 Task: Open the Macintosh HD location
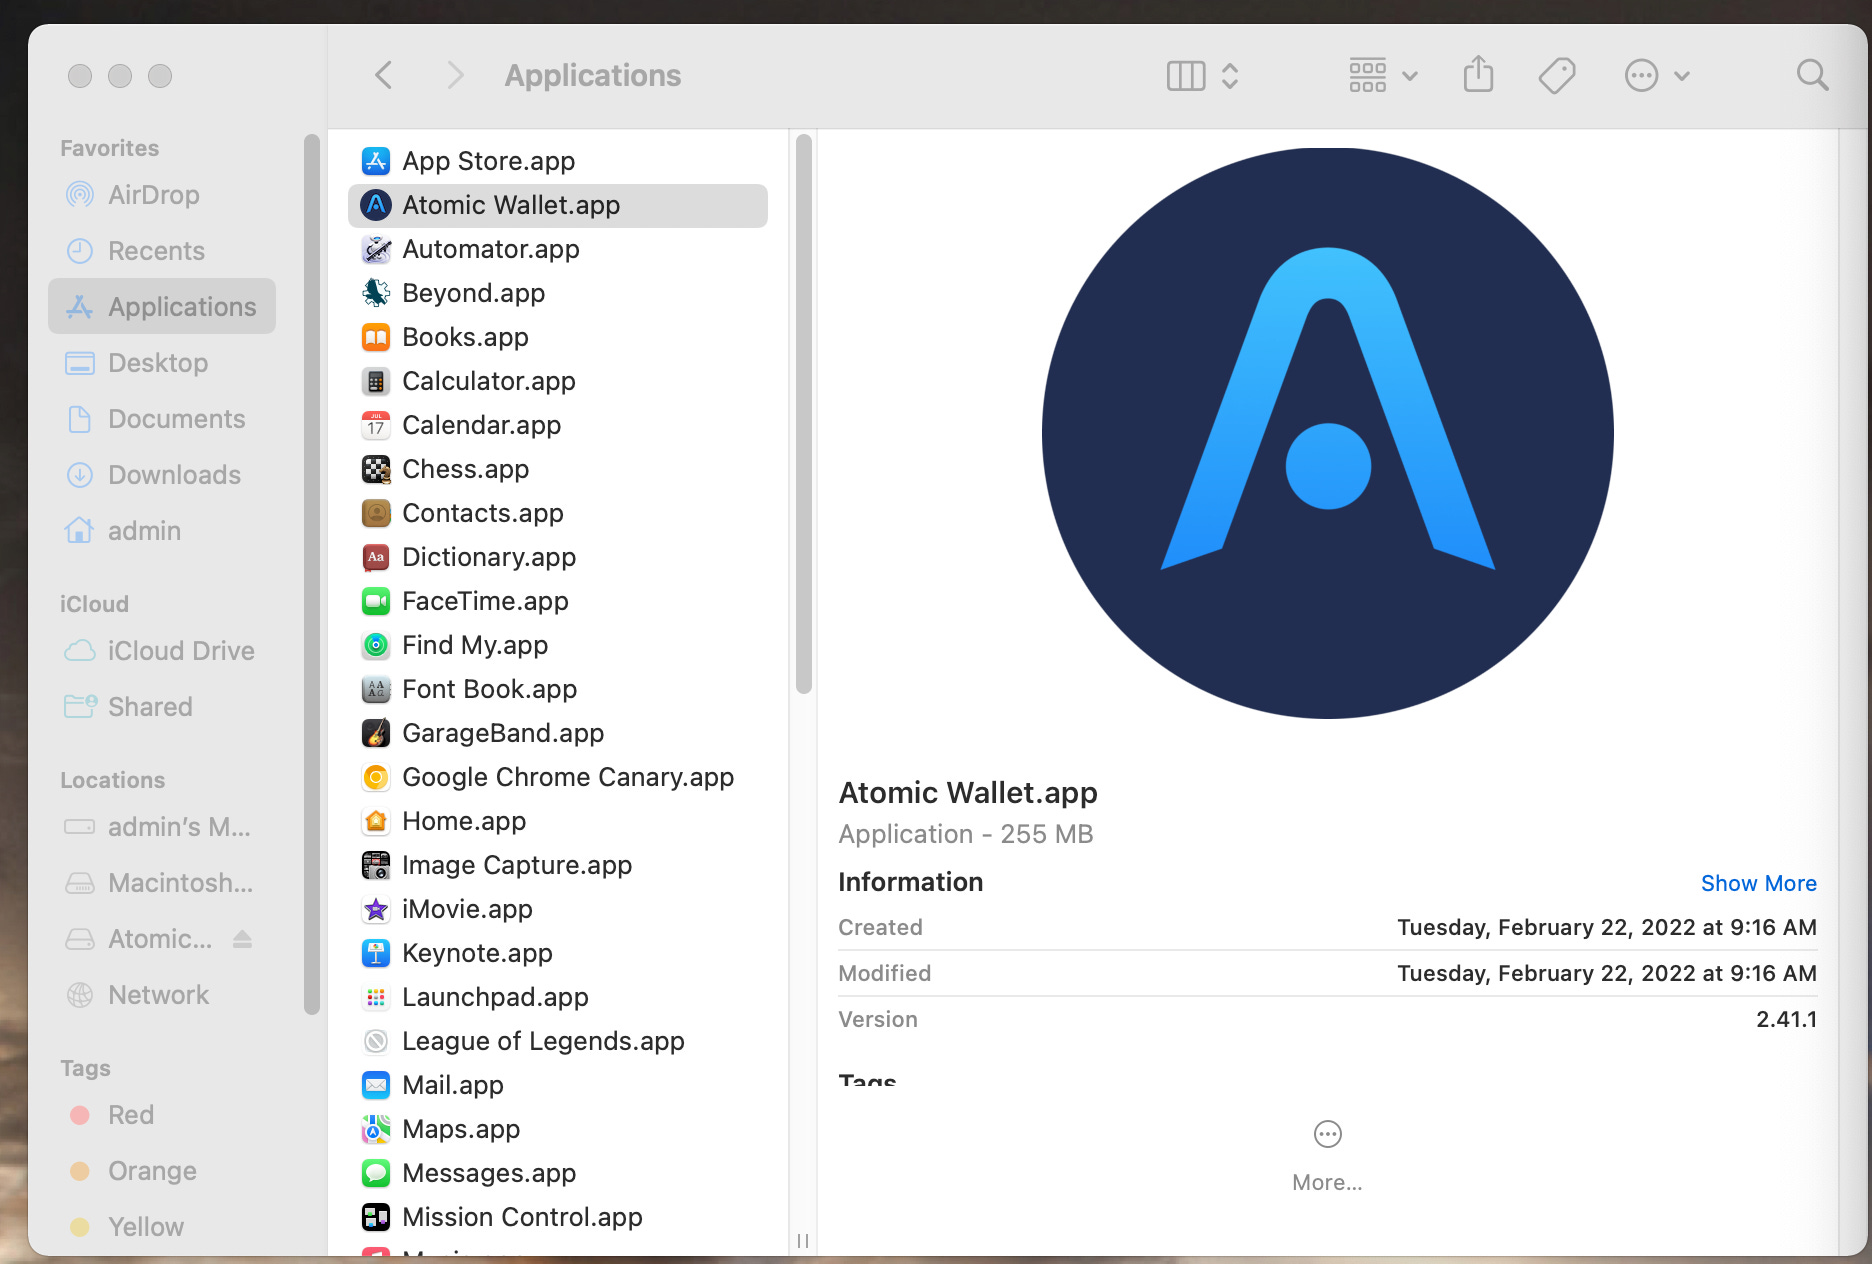(x=160, y=883)
